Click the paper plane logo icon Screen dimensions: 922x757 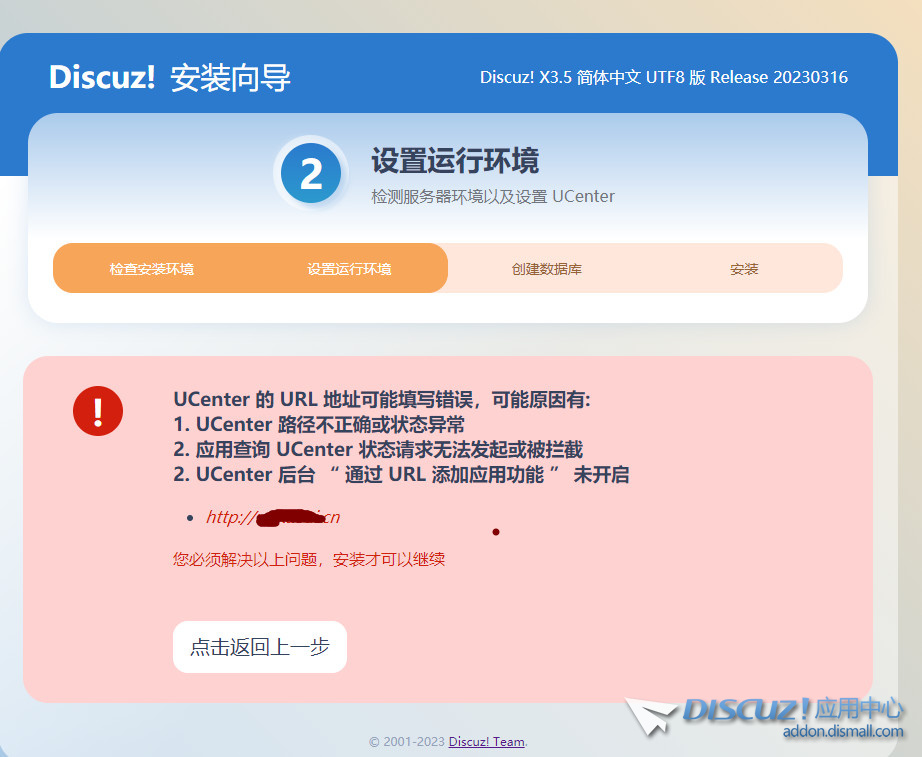click(x=652, y=718)
